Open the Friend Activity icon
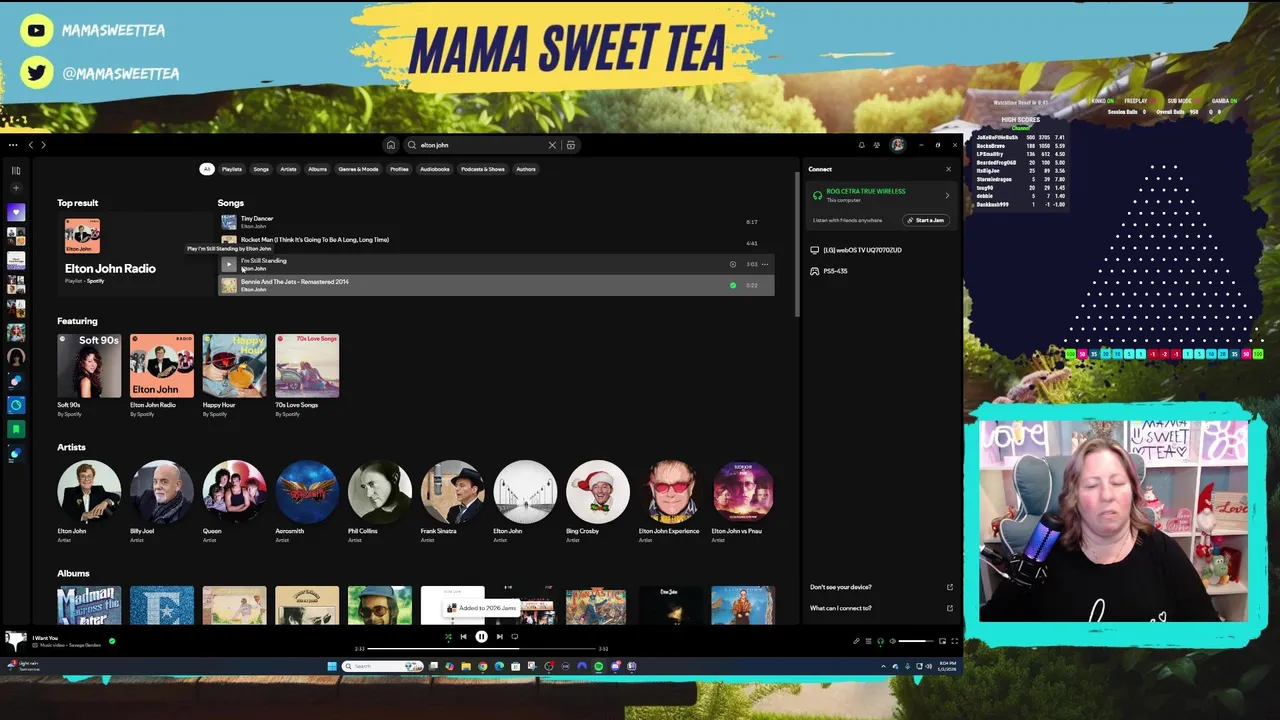The width and height of the screenshot is (1280, 720). pyautogui.click(x=877, y=145)
